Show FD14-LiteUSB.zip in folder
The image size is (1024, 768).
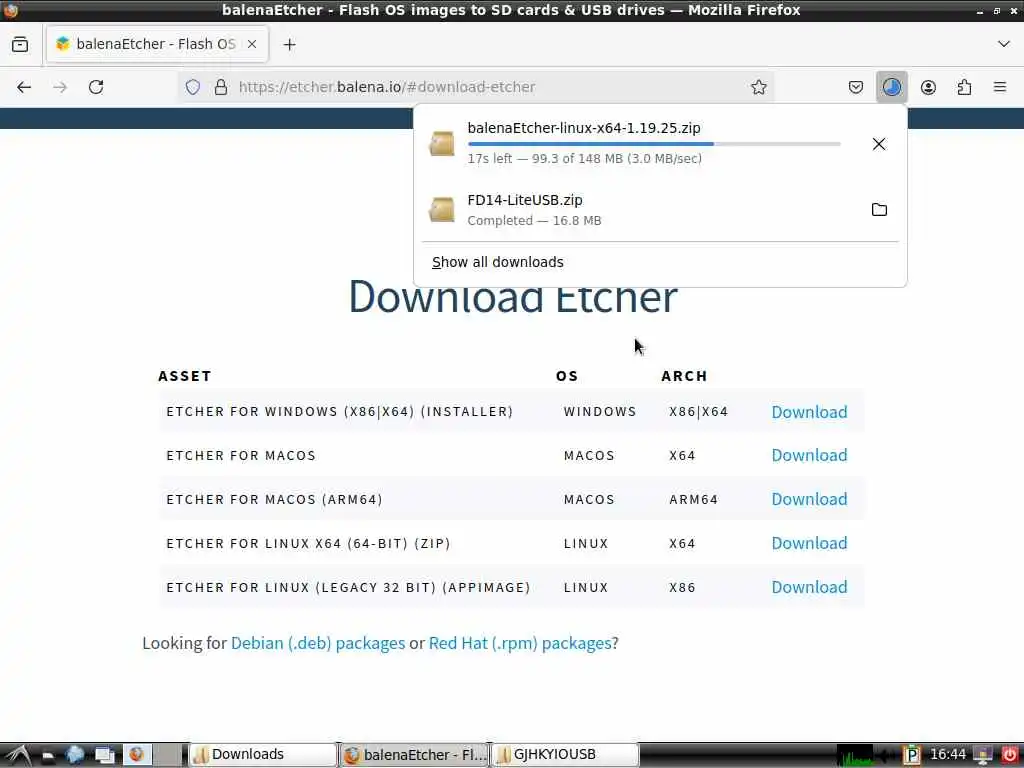879,210
